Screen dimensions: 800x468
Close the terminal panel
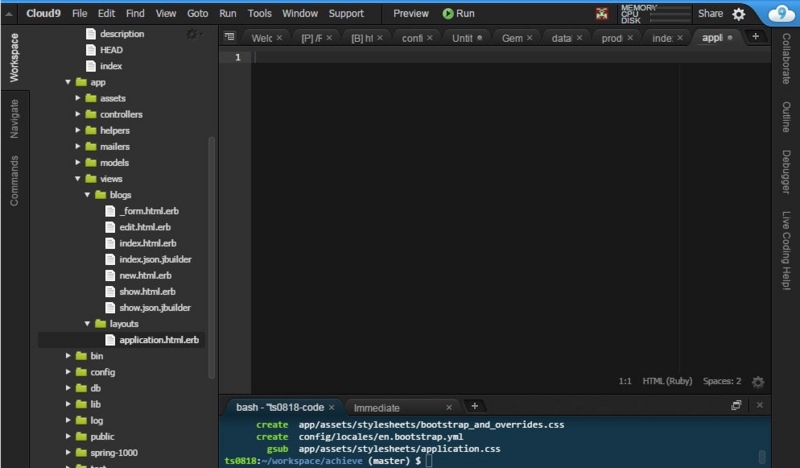tap(760, 405)
